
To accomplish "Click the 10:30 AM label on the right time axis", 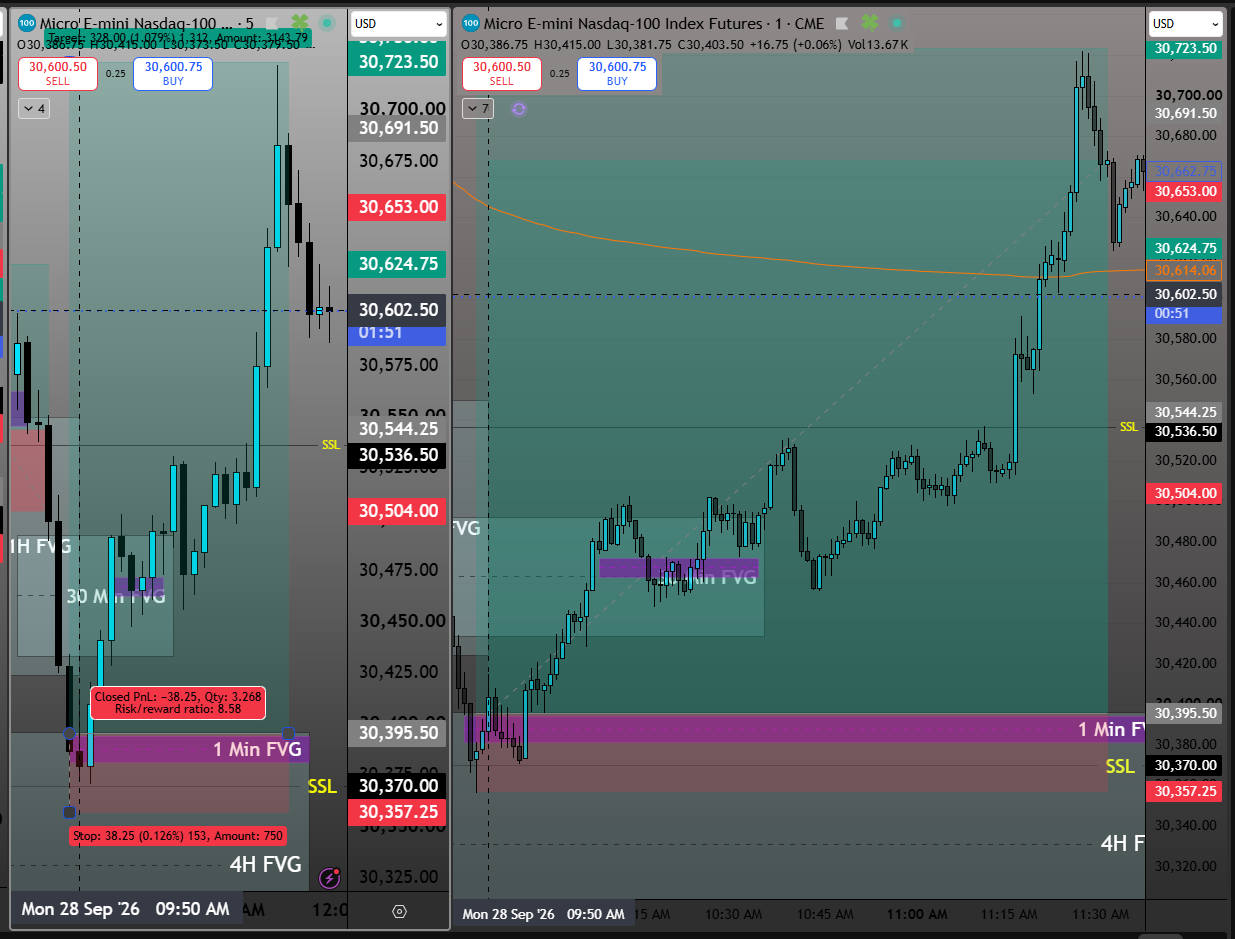I will pyautogui.click(x=736, y=914).
